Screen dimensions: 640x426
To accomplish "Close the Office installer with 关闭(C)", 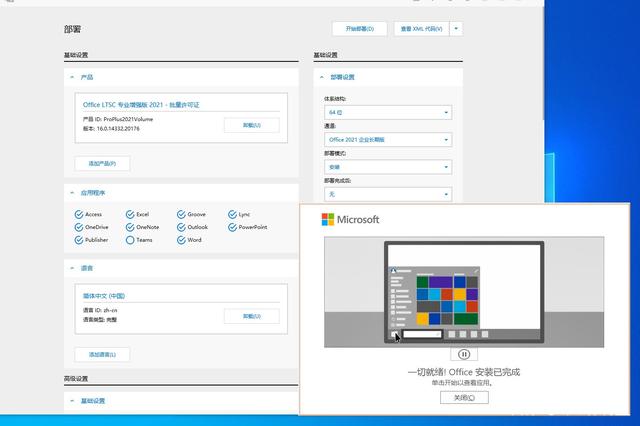I will point(464,397).
